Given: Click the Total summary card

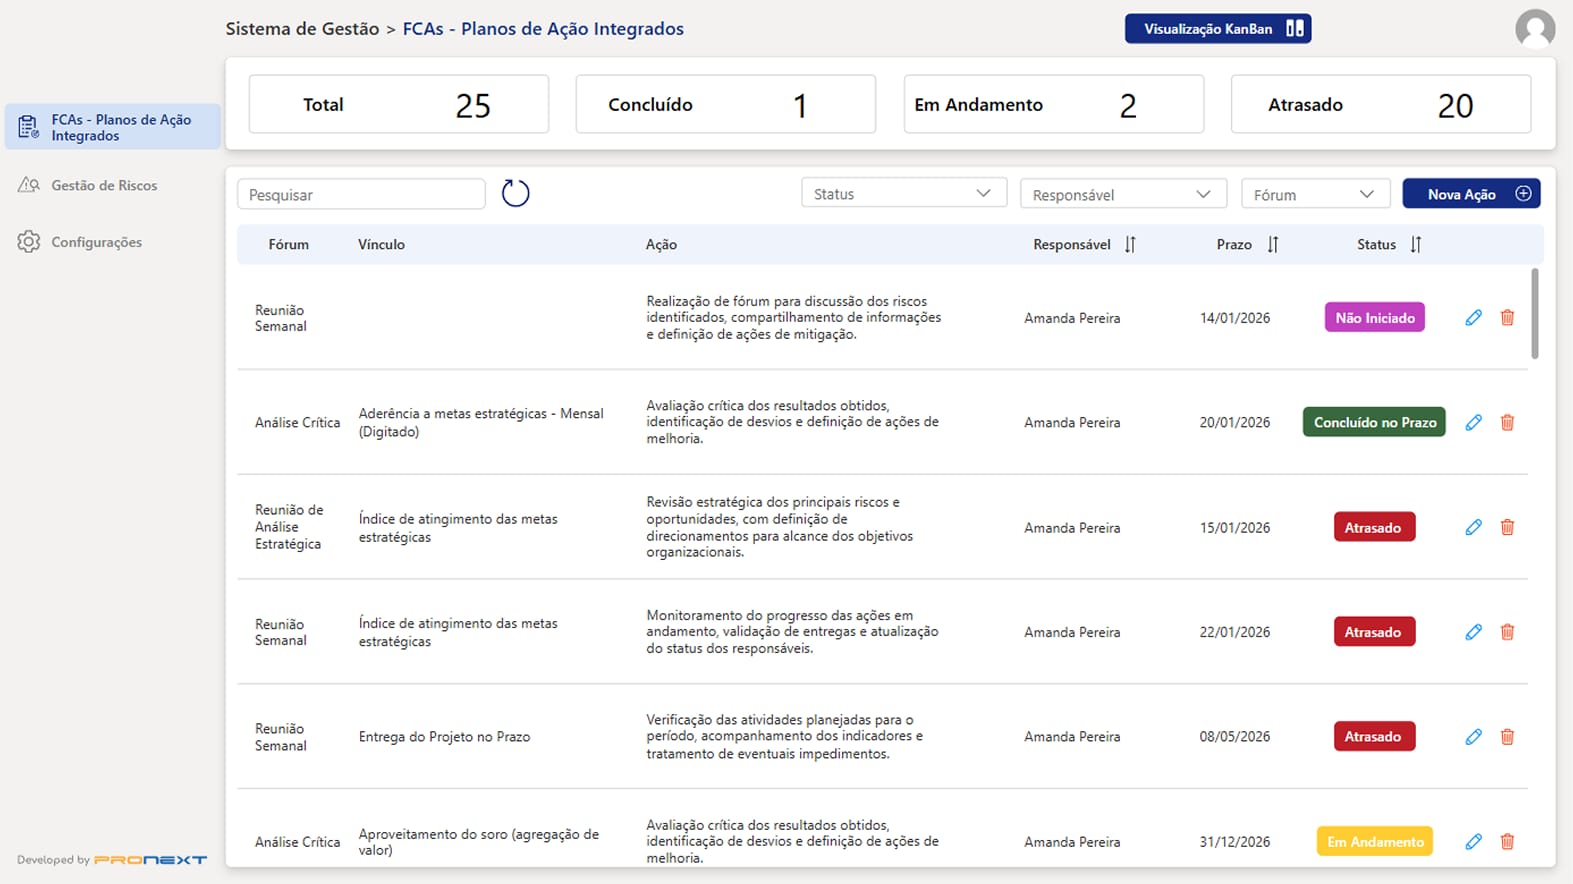Looking at the screenshot, I should 399,104.
